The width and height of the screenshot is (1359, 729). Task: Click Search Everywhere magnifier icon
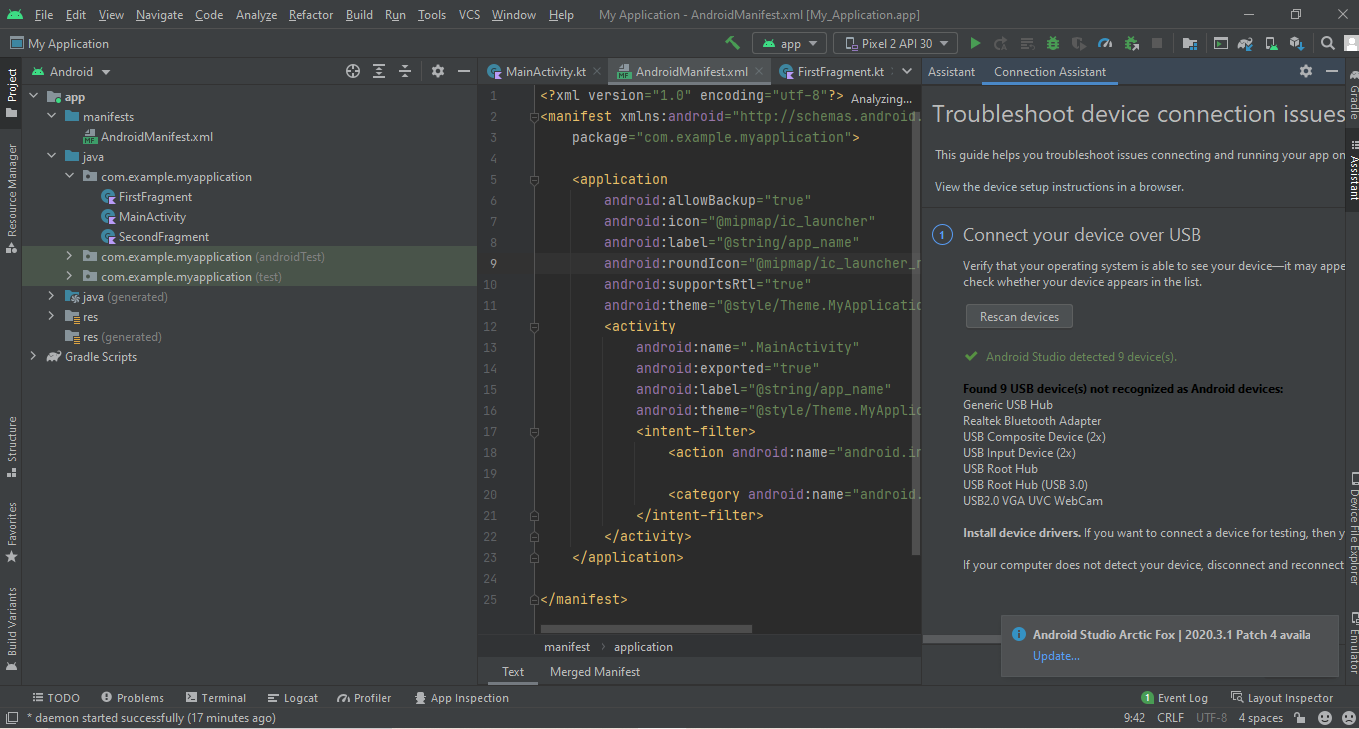(x=1328, y=43)
